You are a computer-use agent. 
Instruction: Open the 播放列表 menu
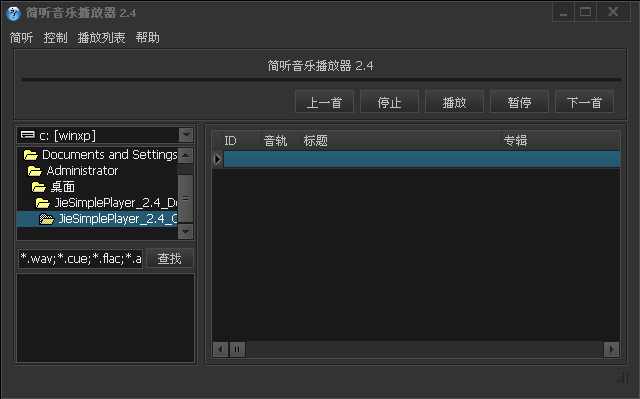coord(101,38)
